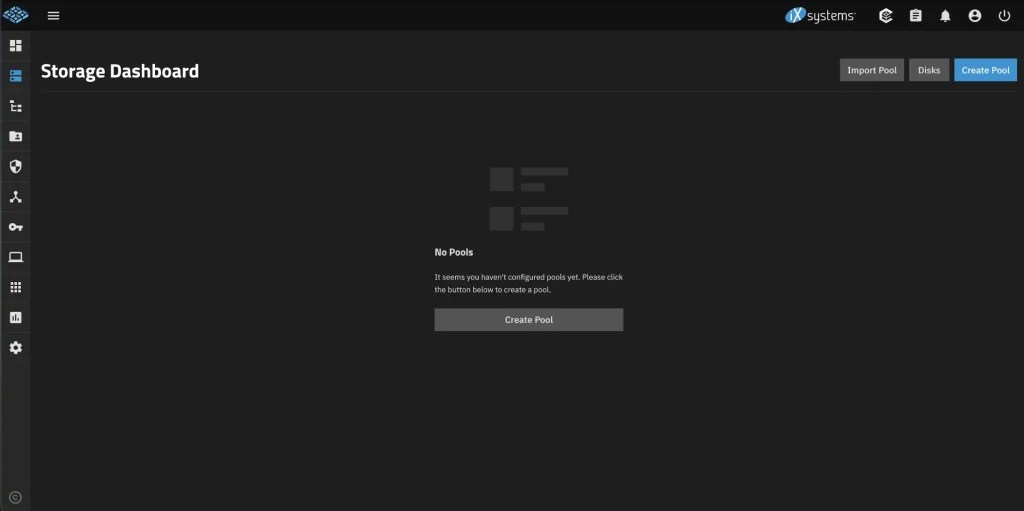Open the user account icon
Screen dimensions: 1024x511
975,16
